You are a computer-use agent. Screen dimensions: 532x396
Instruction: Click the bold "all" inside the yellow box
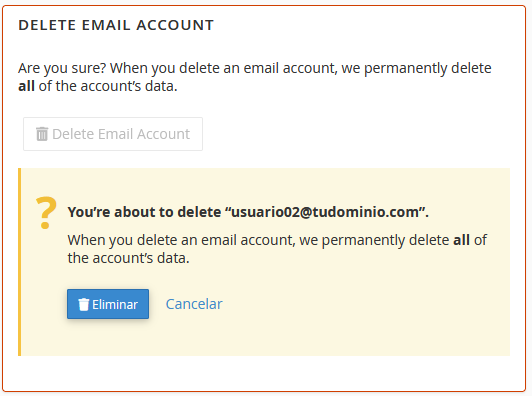point(461,240)
